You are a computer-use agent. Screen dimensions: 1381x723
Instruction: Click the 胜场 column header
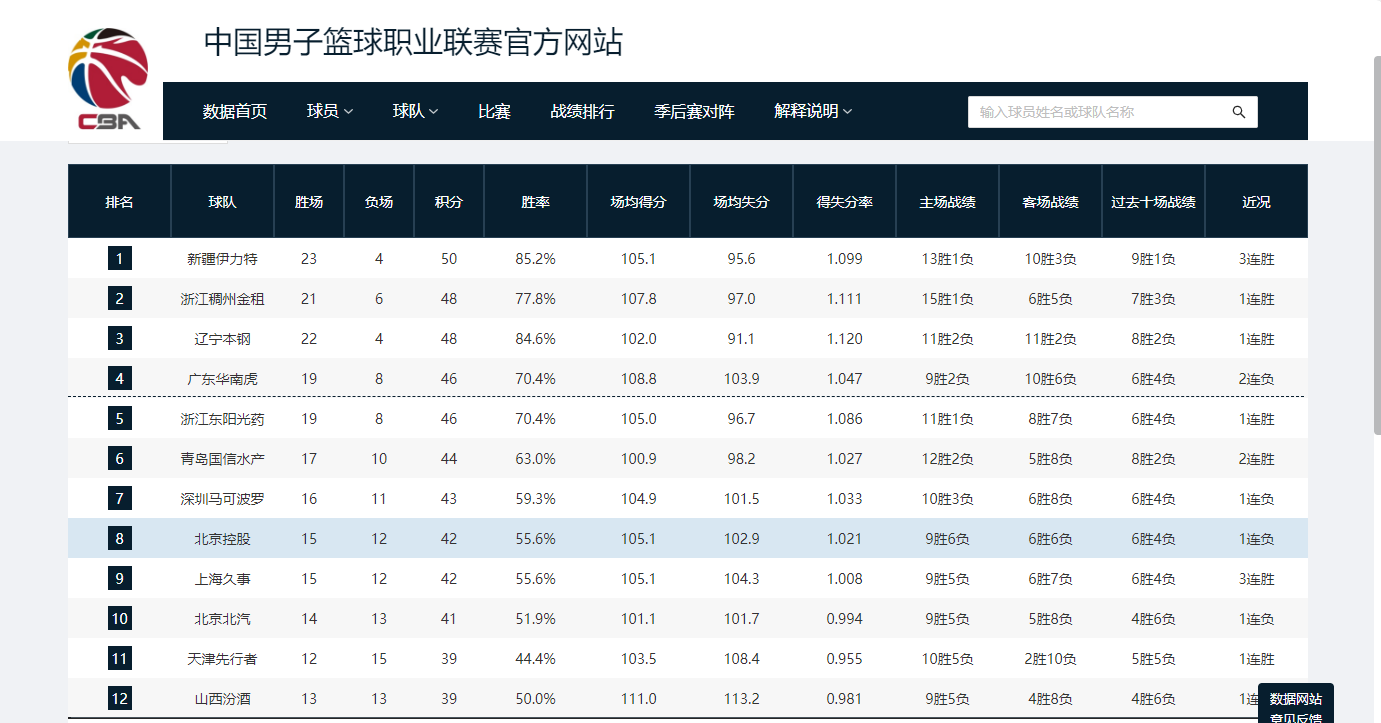(309, 201)
